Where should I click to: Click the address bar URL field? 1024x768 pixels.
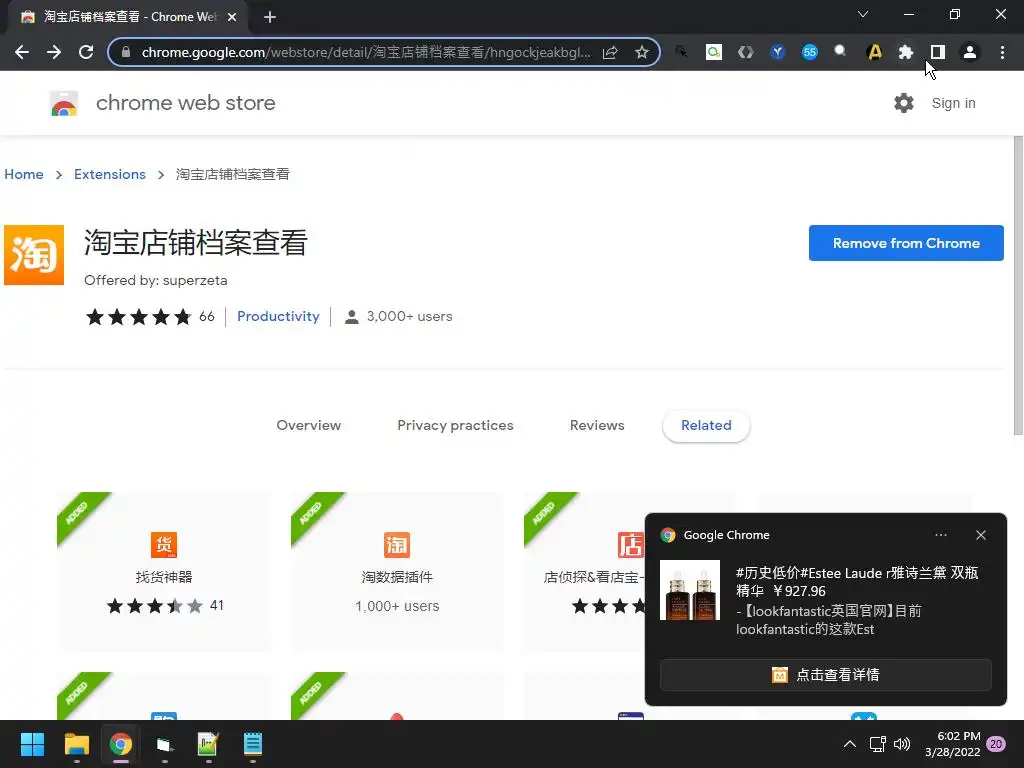366,52
